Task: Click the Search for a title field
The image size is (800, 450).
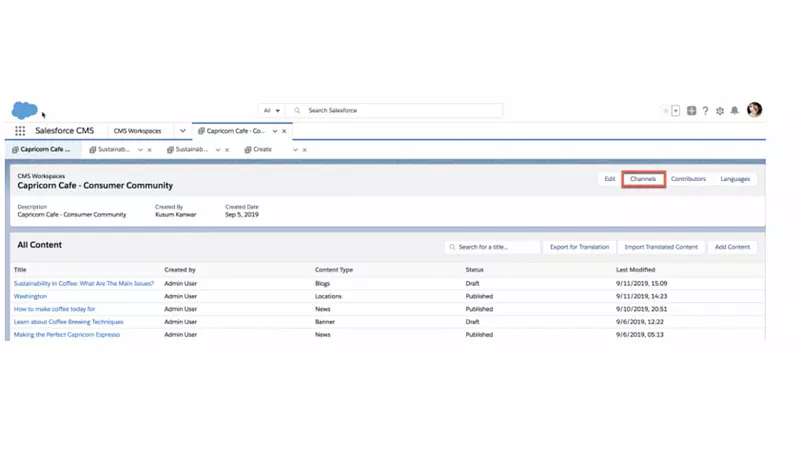Action: (492, 247)
